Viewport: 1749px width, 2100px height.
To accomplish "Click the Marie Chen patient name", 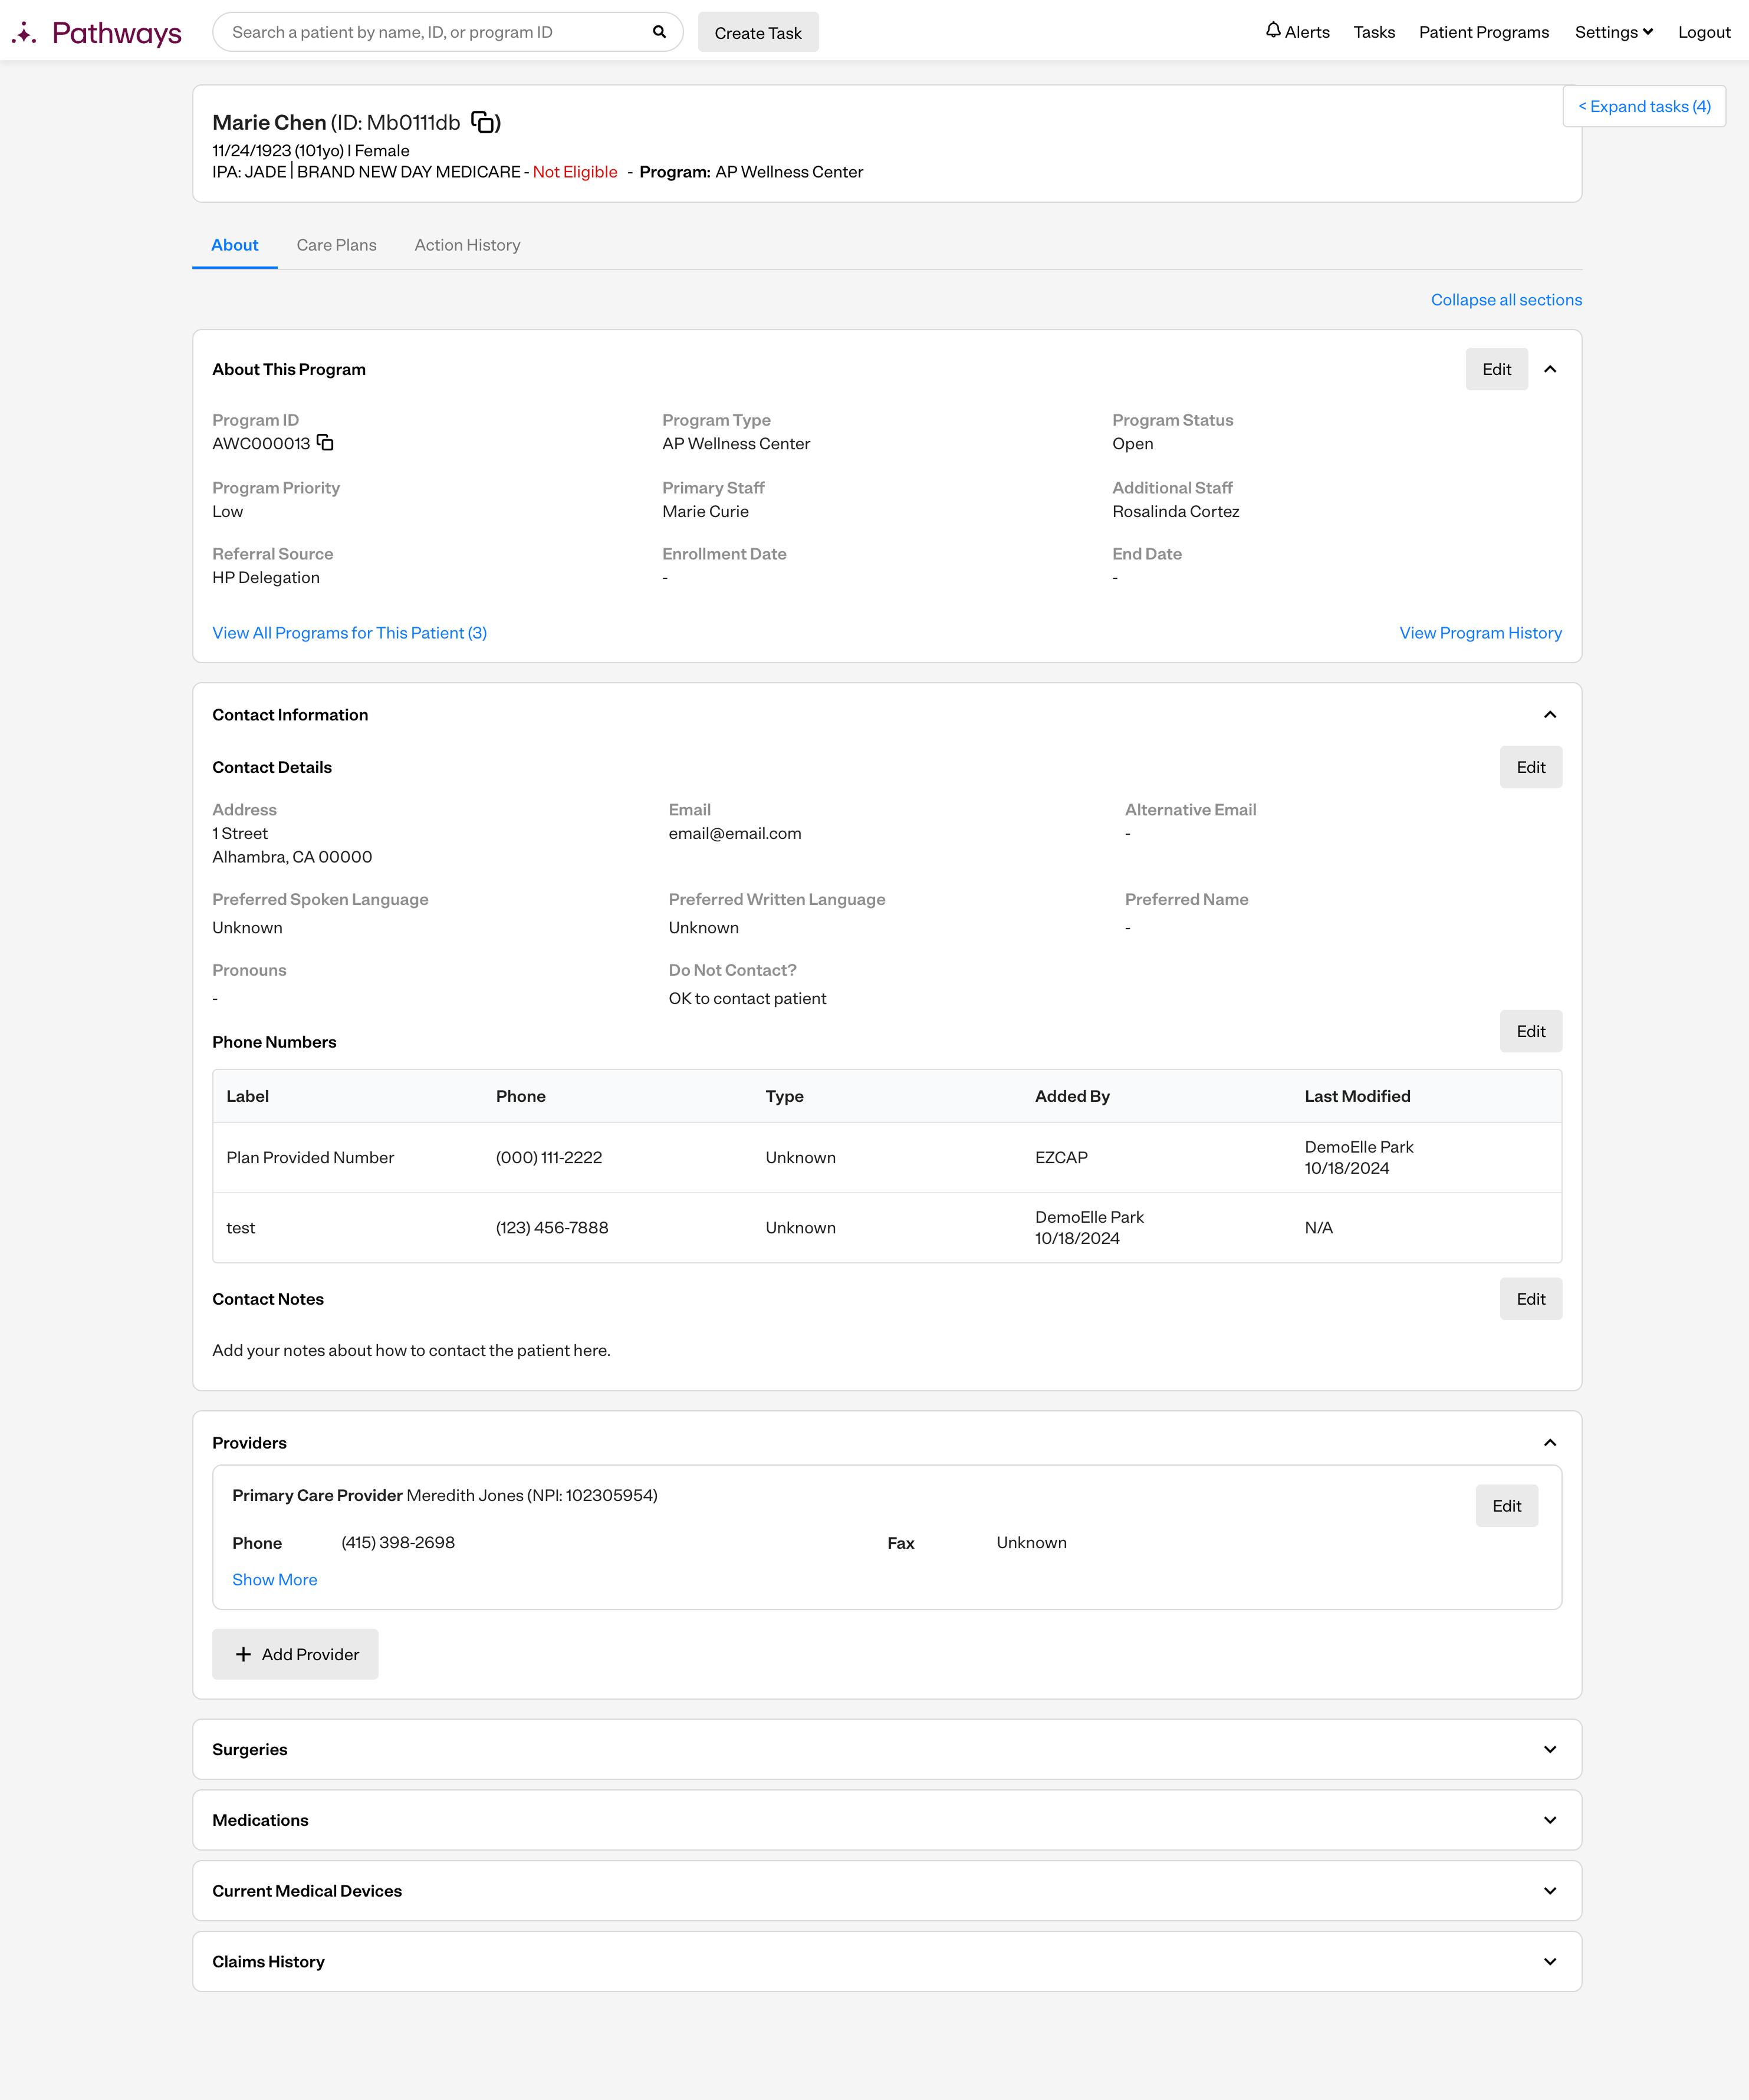I will 269,122.
